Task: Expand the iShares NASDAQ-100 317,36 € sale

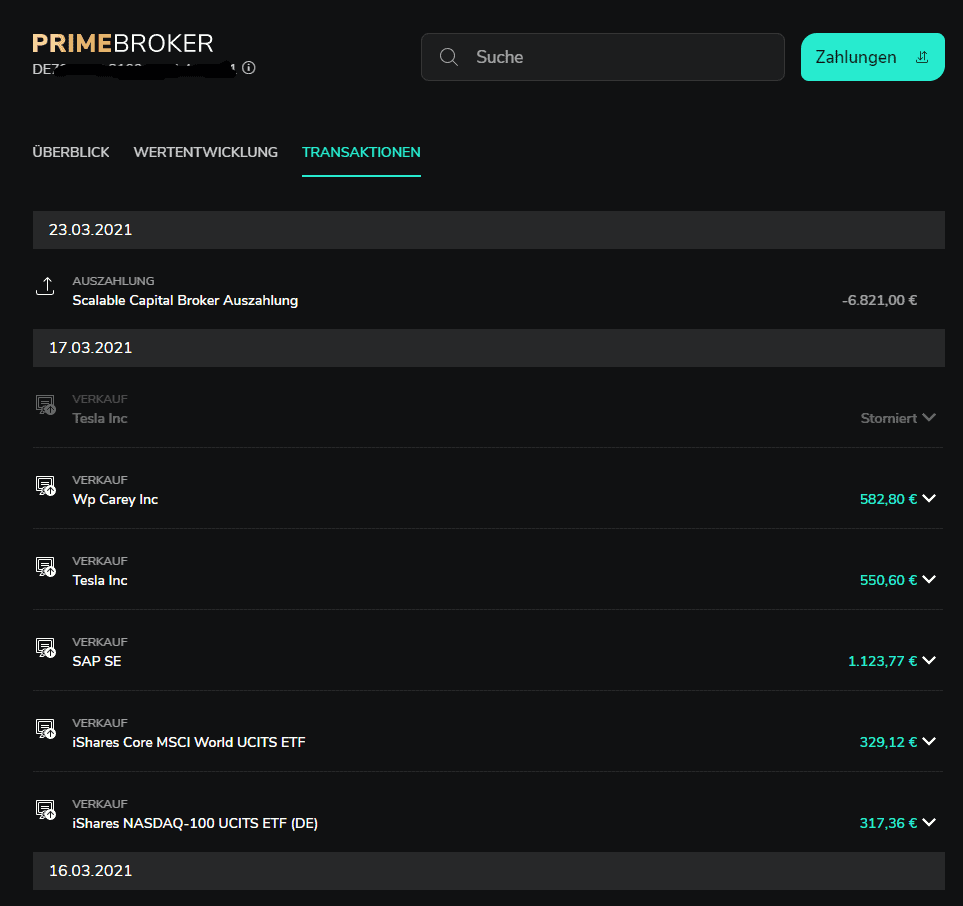Action: coord(929,823)
